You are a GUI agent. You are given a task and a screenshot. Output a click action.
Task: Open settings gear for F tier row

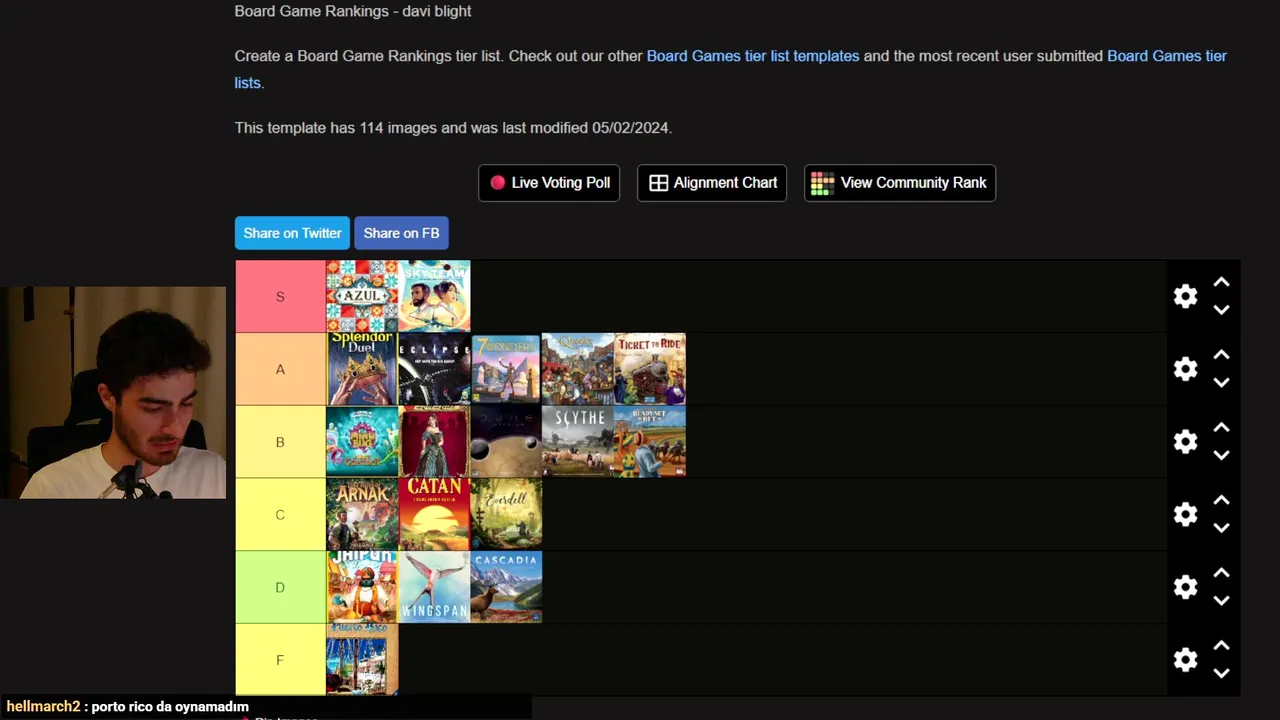point(1185,660)
